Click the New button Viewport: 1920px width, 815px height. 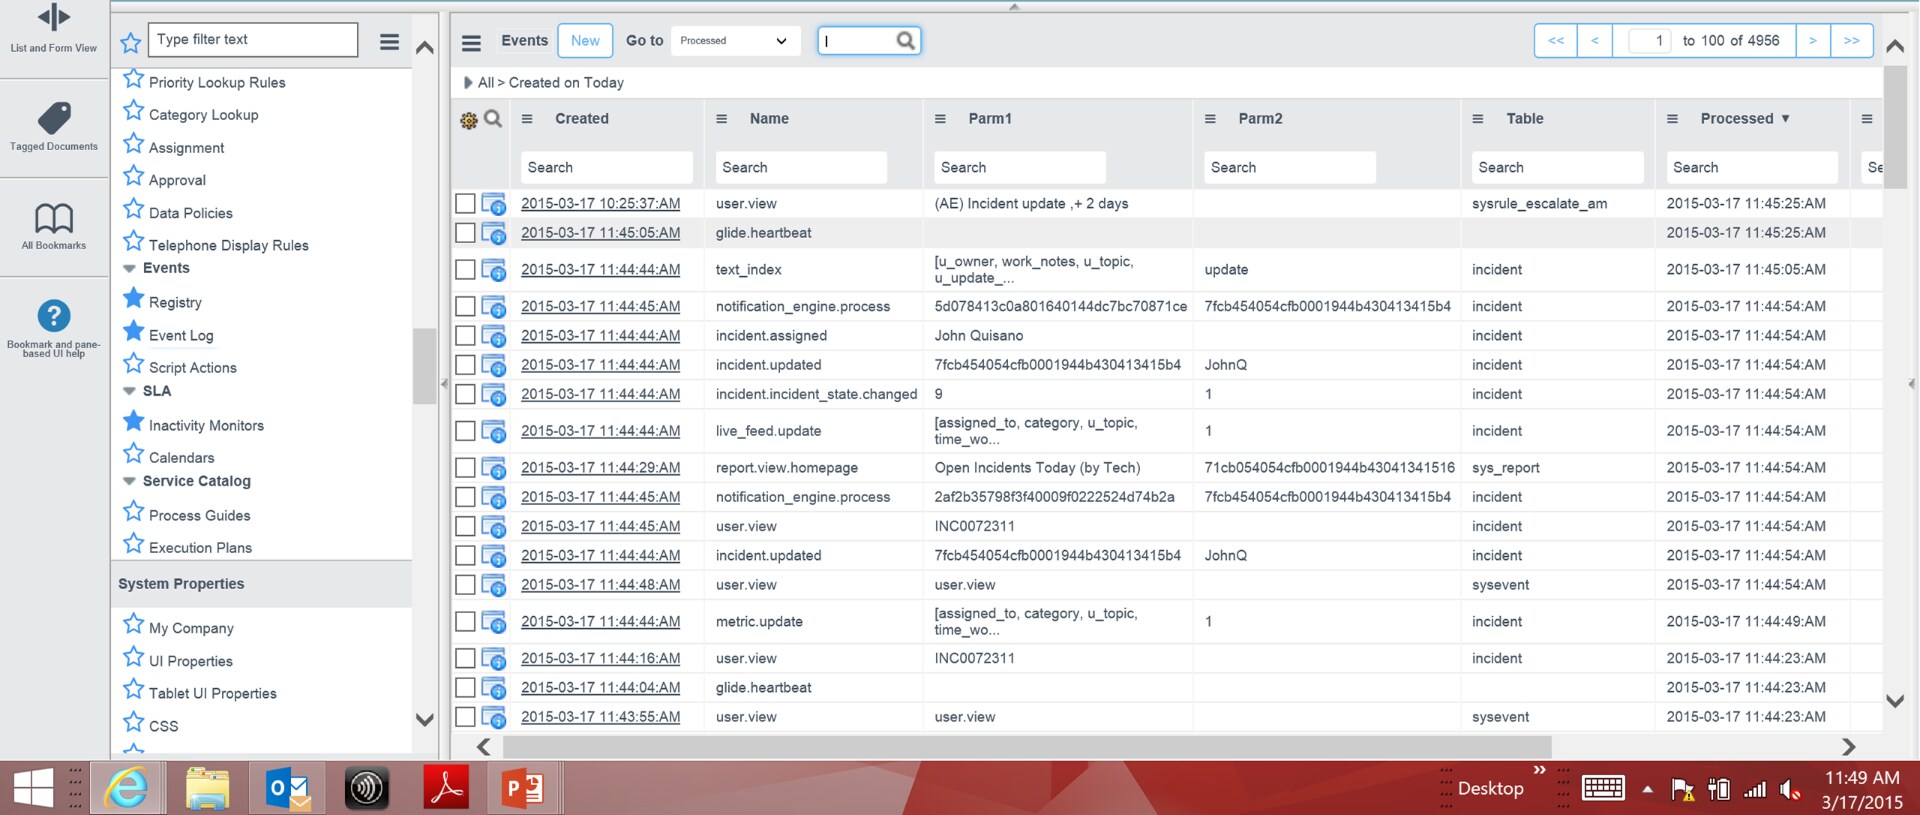click(x=585, y=41)
